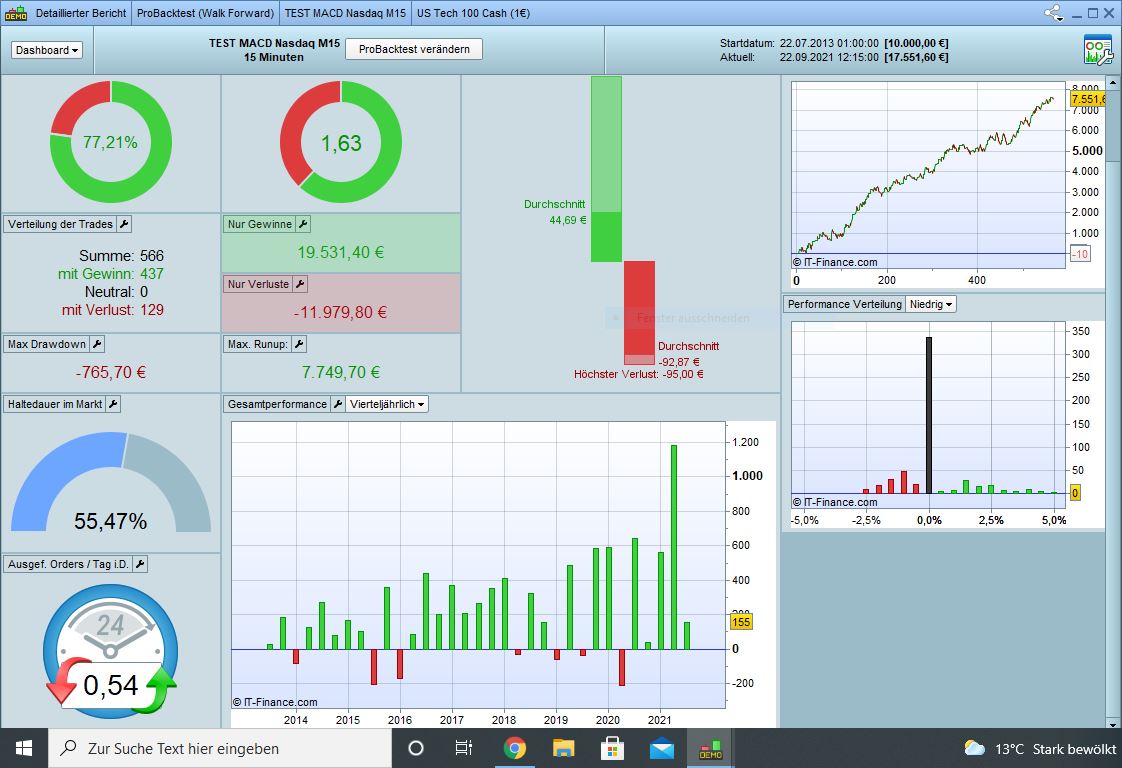
Task: Open wrench settings next to Haltedauer im Markt
Action: pos(113,404)
